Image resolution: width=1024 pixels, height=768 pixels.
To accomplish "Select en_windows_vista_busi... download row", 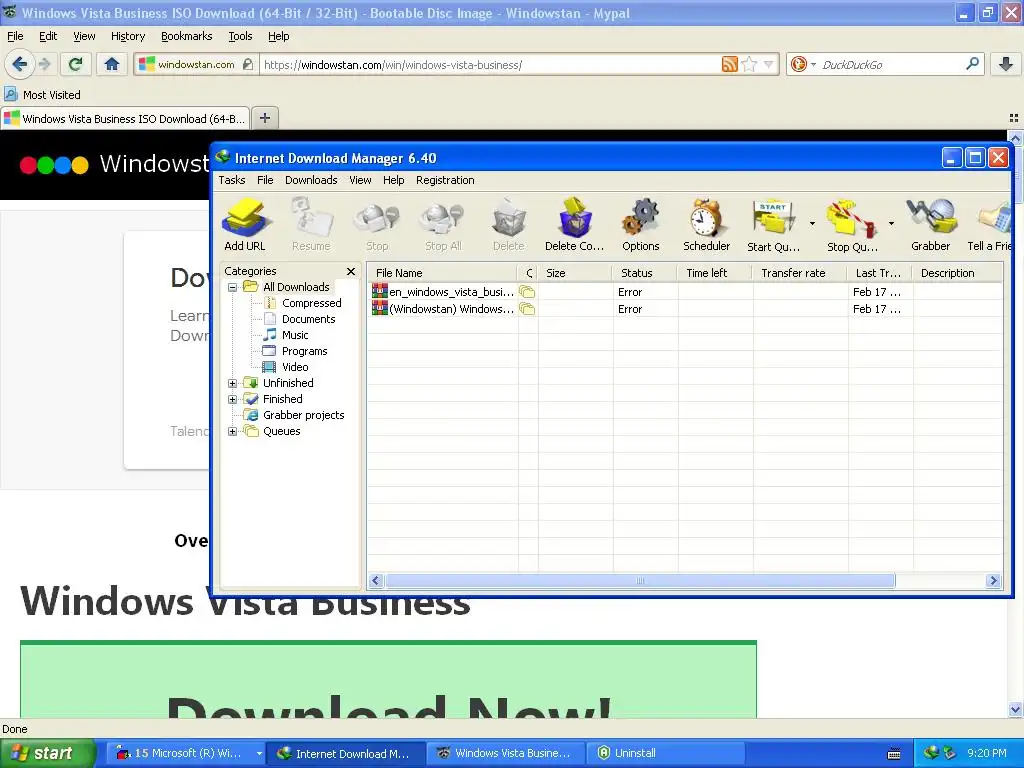I will coord(684,292).
